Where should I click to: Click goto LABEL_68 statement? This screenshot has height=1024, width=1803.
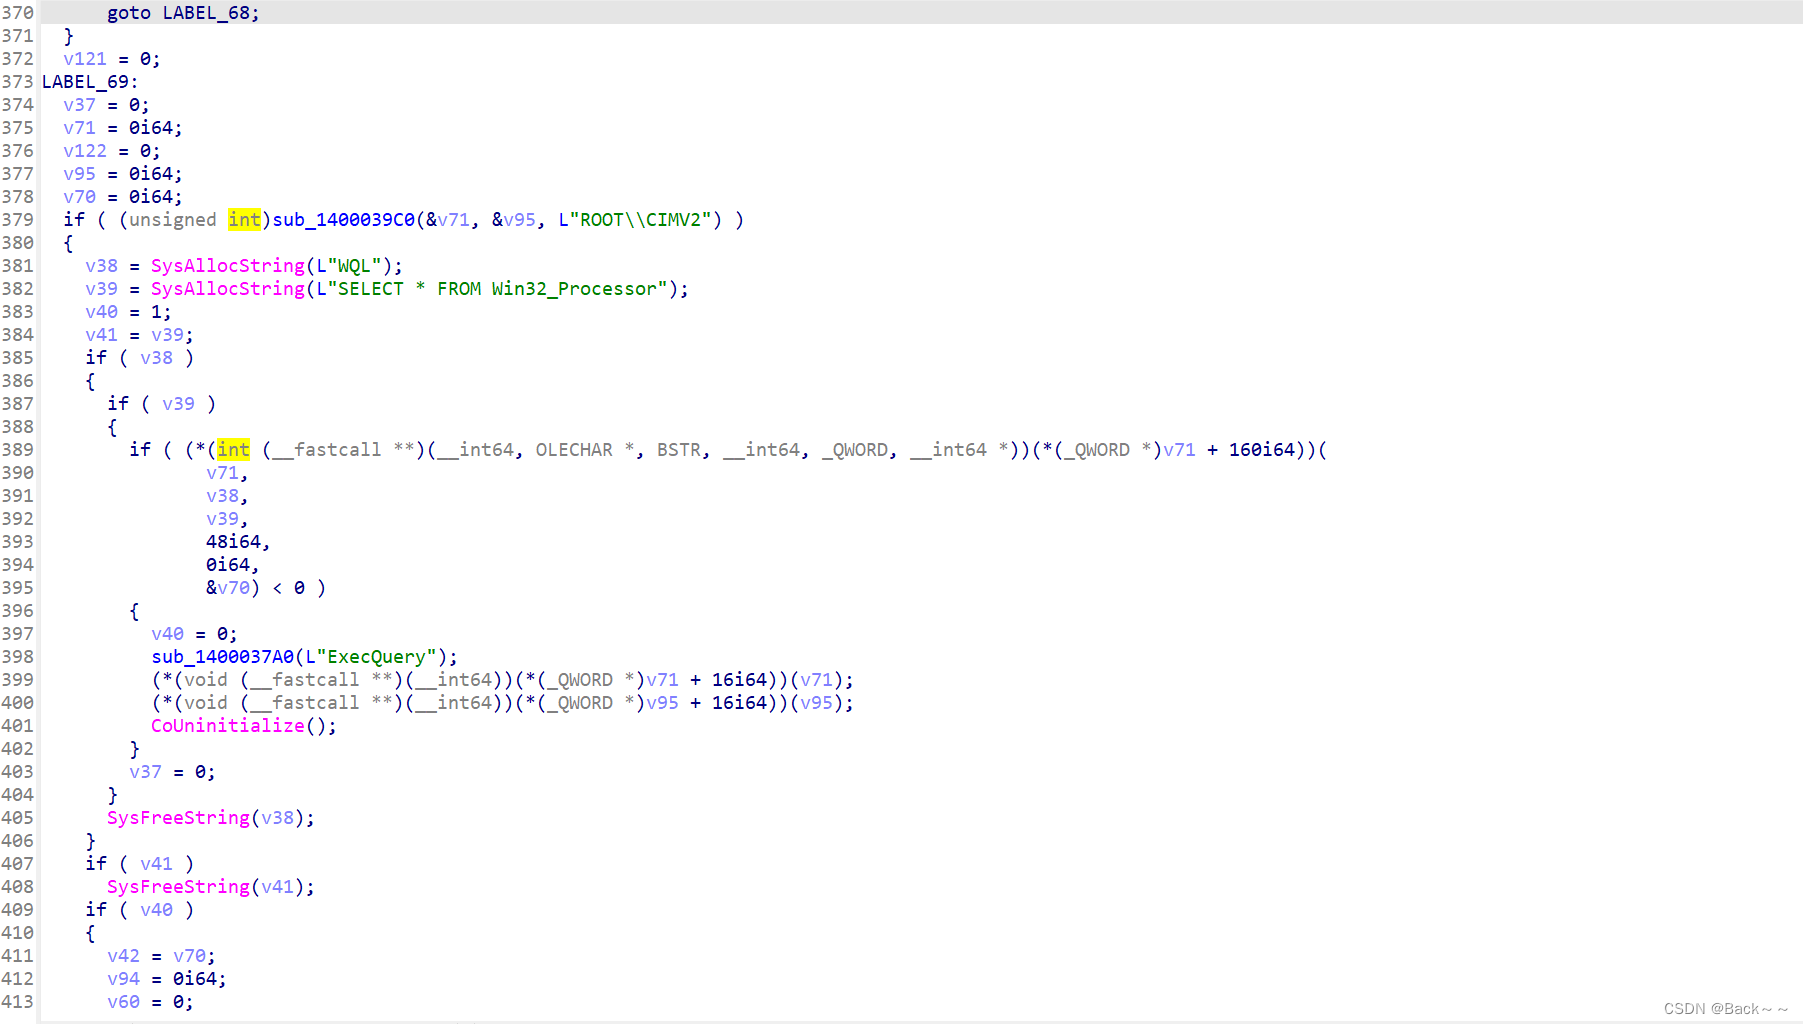pos(183,13)
